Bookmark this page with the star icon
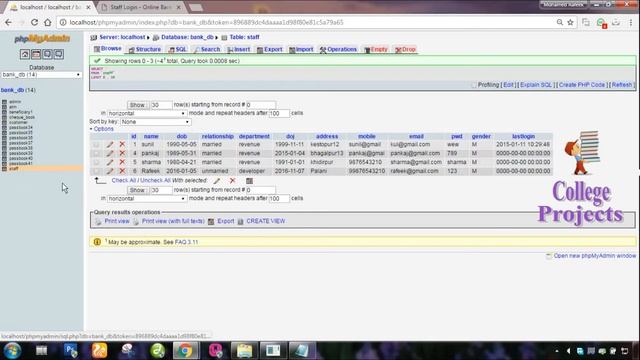 tap(570, 22)
